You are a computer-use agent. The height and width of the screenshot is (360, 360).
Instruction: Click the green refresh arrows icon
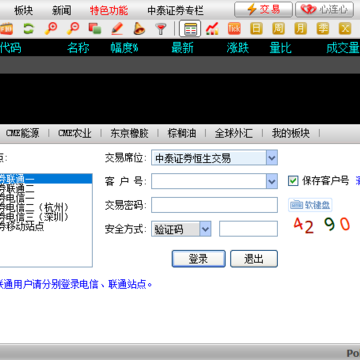[29, 29]
